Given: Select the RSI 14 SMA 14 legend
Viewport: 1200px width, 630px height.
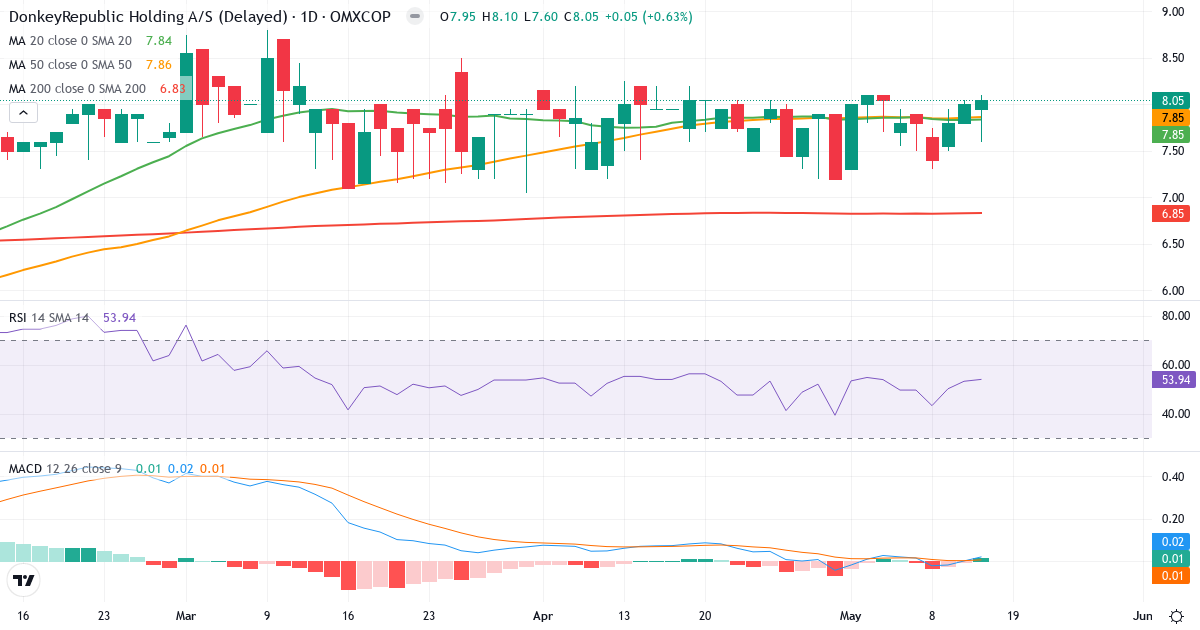Looking at the screenshot, I should [x=50, y=318].
